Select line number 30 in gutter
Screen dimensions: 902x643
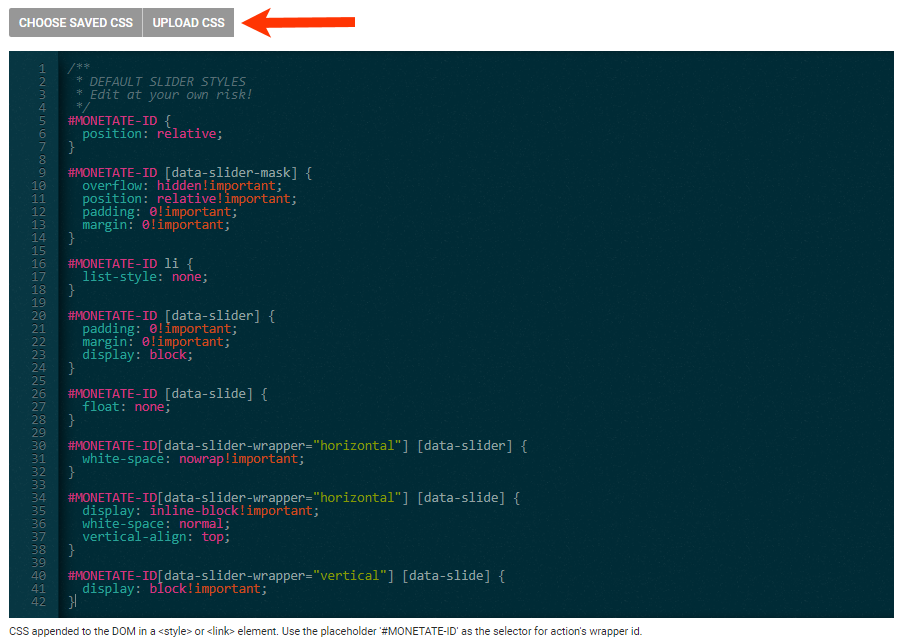(x=38, y=446)
